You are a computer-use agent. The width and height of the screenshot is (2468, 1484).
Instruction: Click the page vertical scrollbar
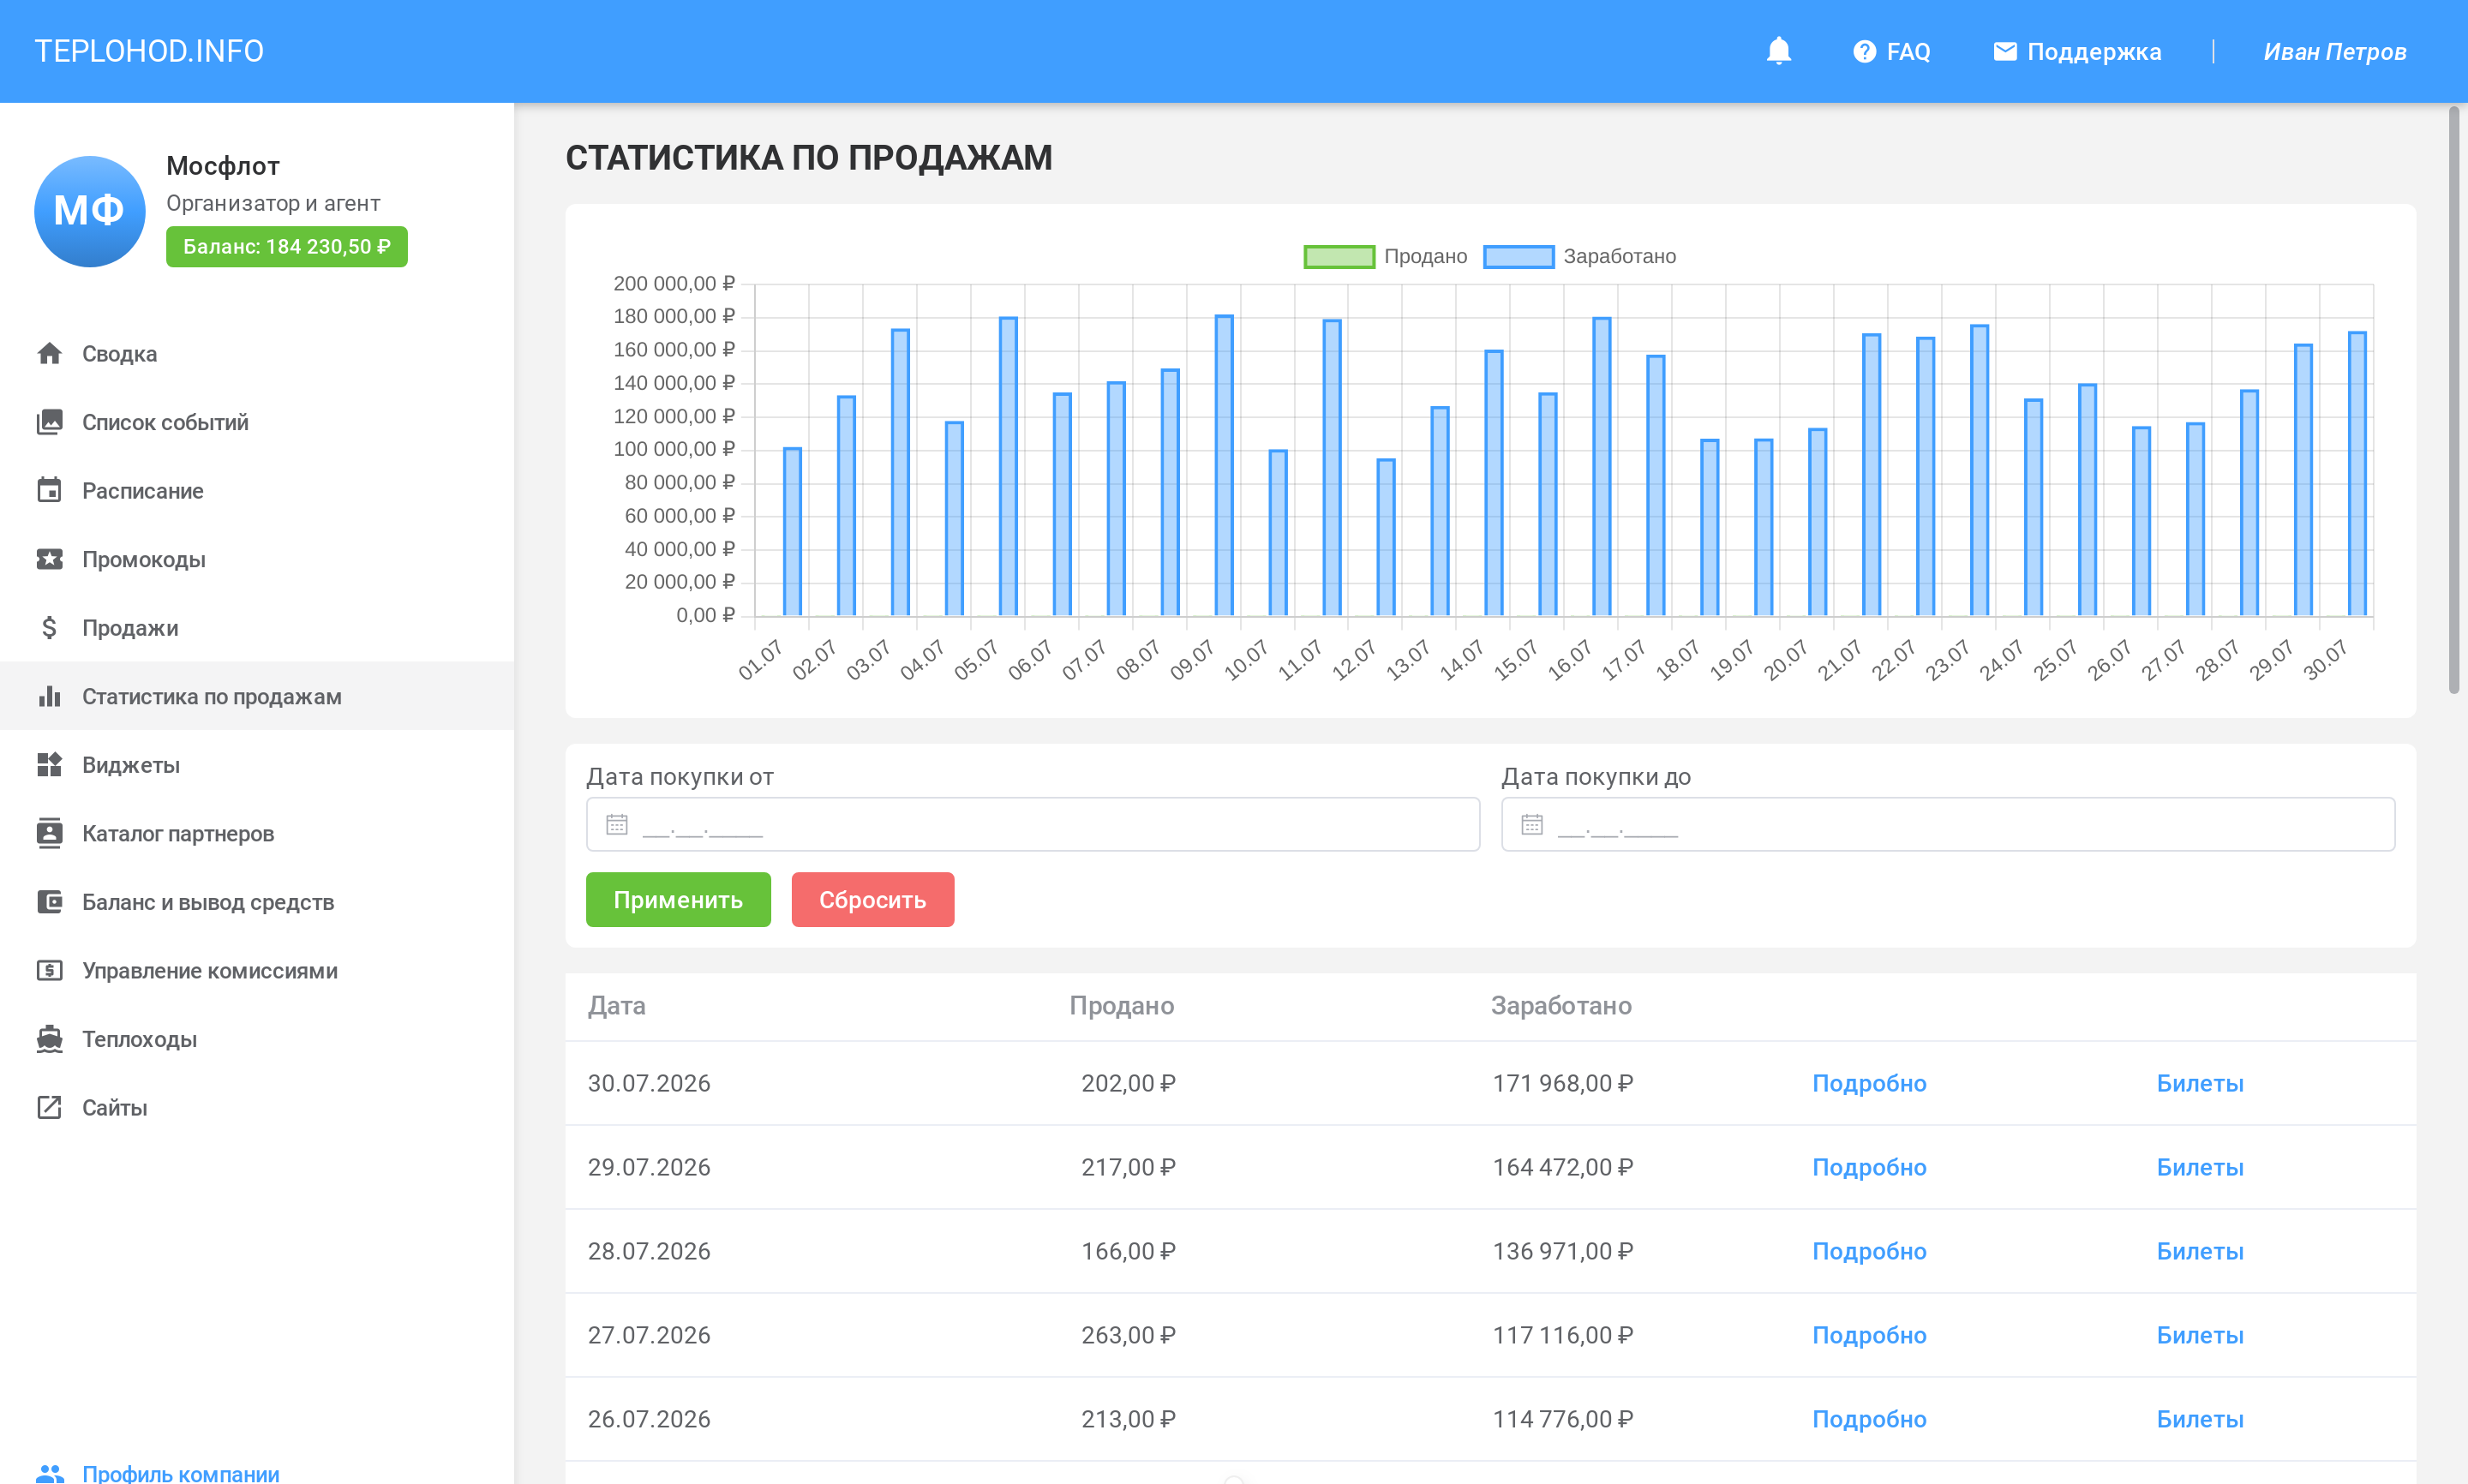point(2454,400)
